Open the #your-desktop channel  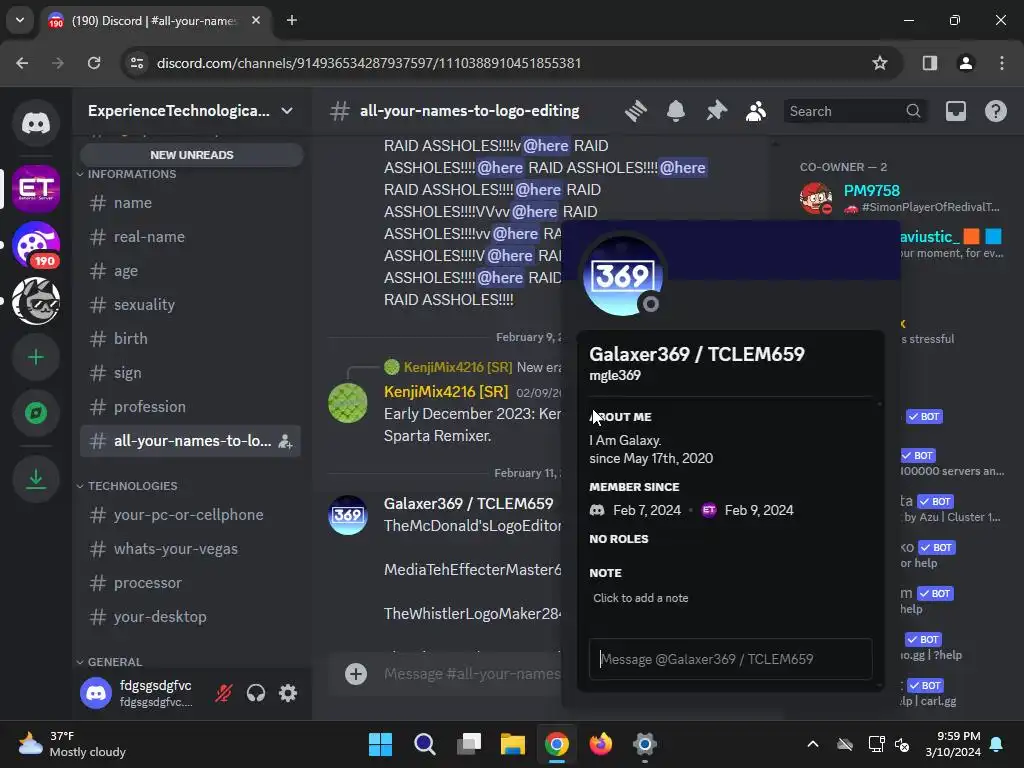coord(190,617)
